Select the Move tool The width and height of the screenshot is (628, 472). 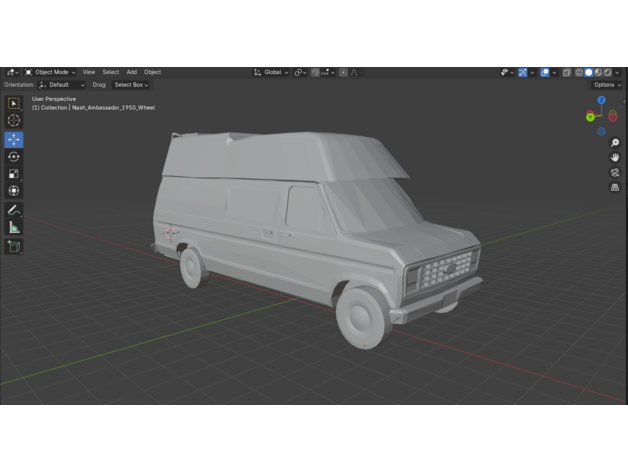[x=14, y=139]
